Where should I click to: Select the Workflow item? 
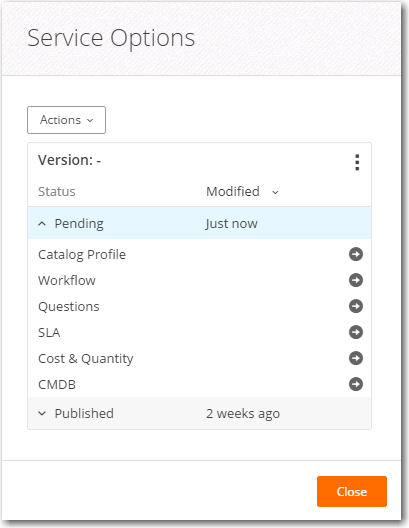coord(67,280)
